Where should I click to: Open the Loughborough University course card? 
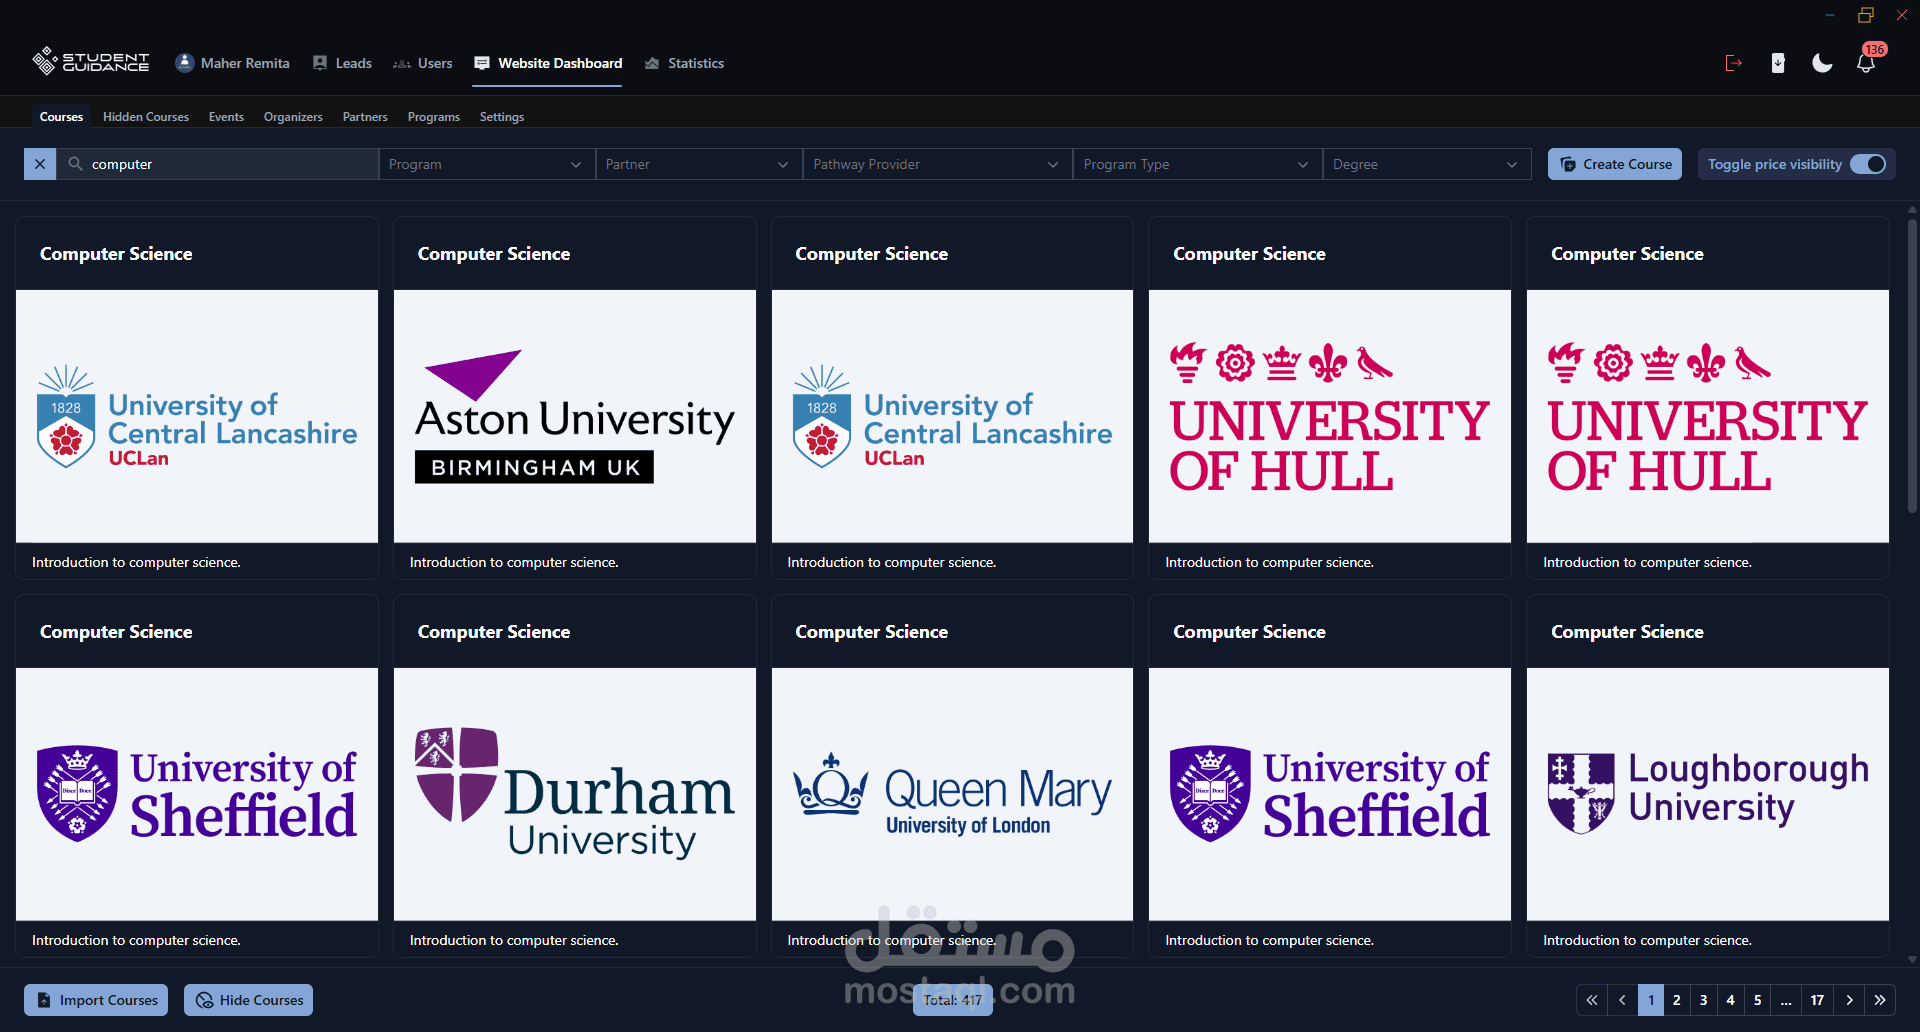click(x=1708, y=776)
